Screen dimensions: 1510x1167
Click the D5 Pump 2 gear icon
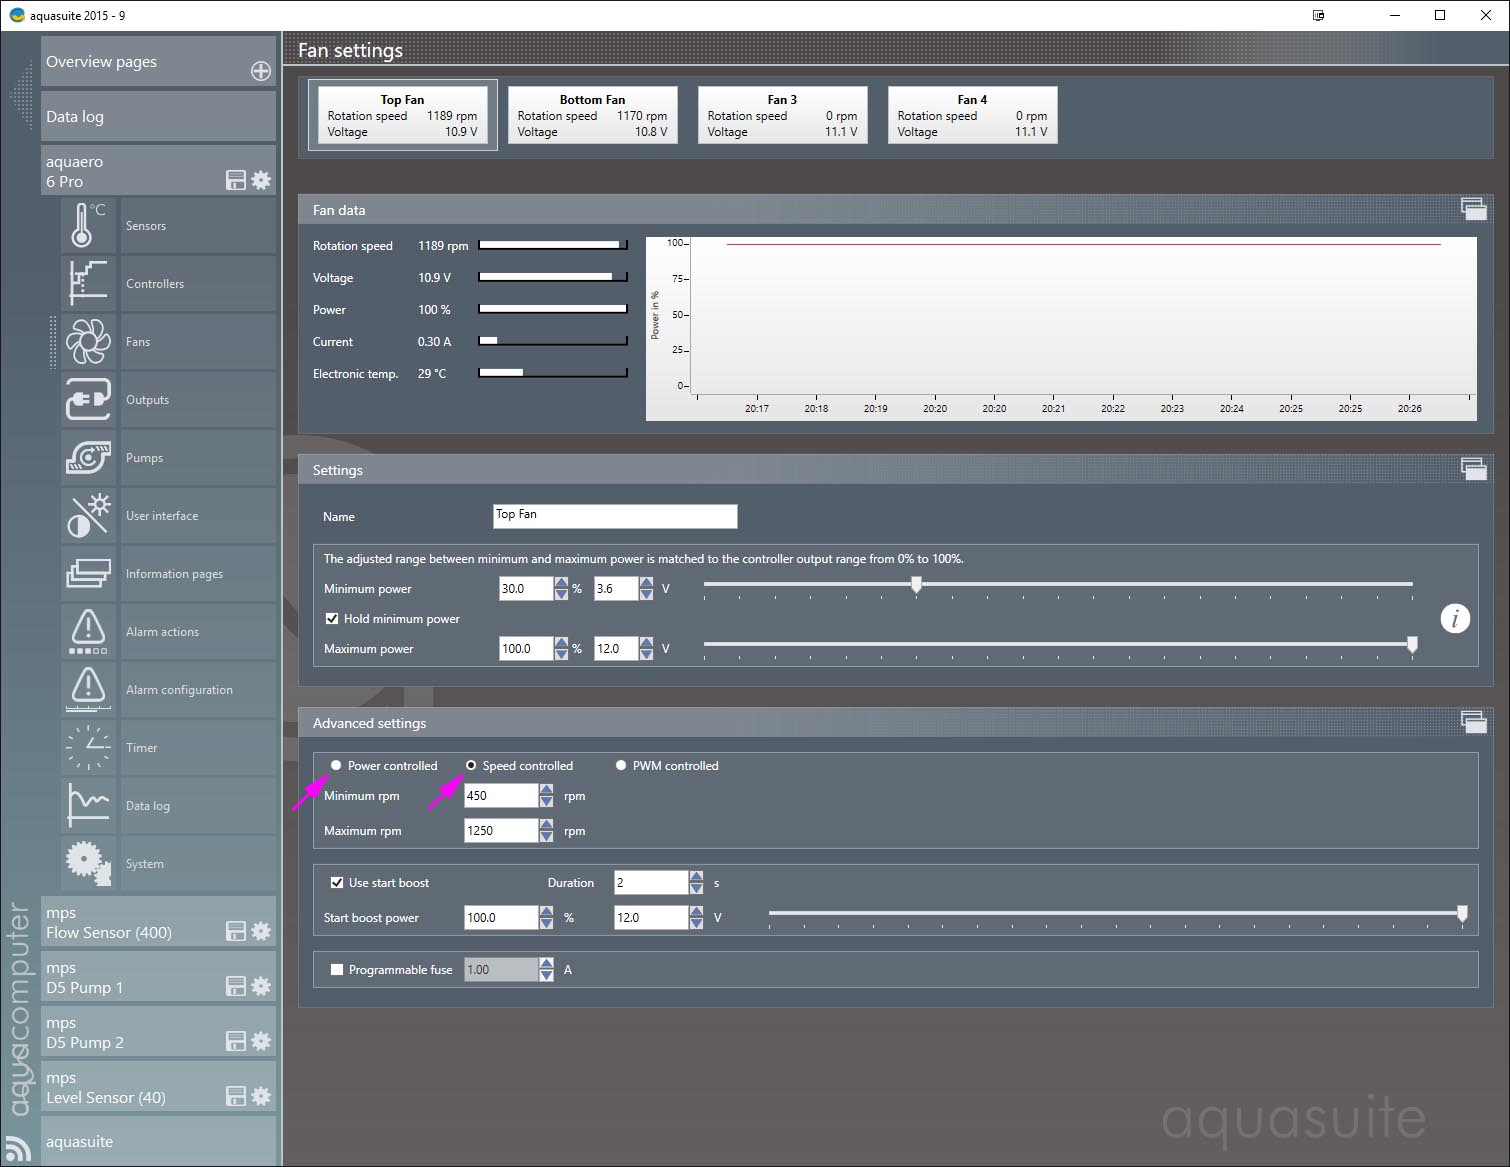point(261,1041)
